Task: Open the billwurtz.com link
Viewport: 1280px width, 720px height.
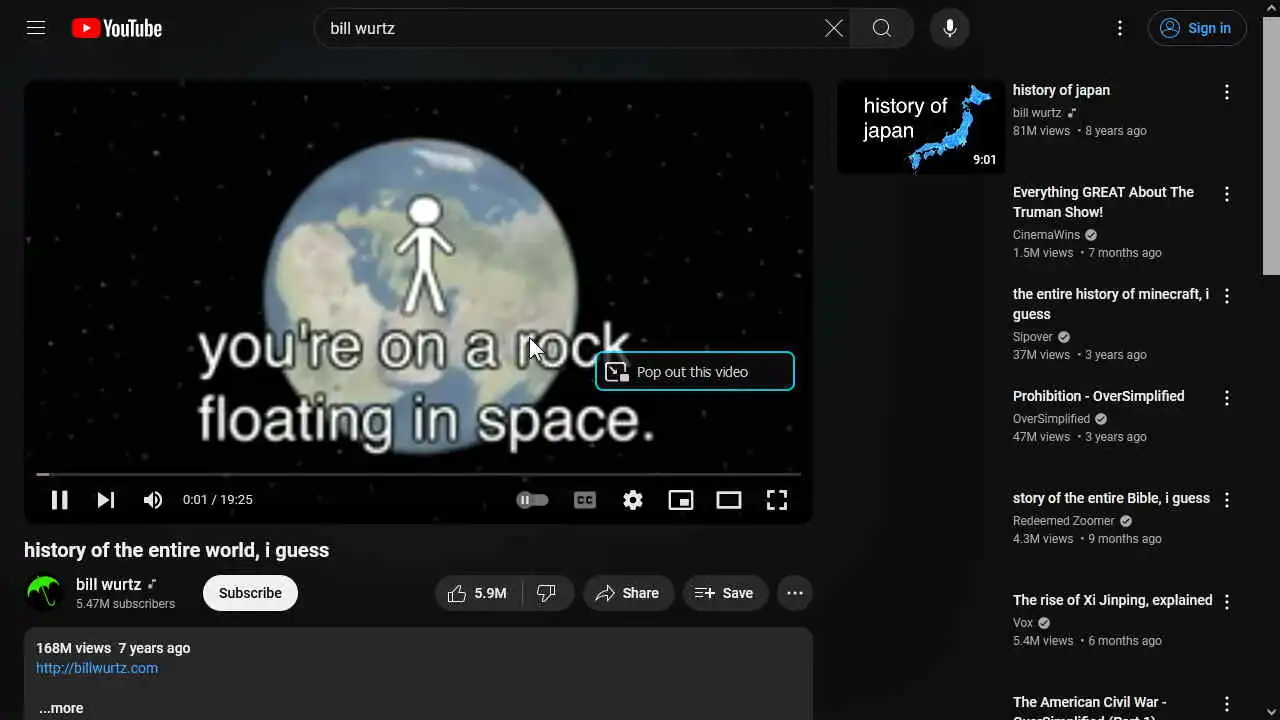Action: (97, 668)
